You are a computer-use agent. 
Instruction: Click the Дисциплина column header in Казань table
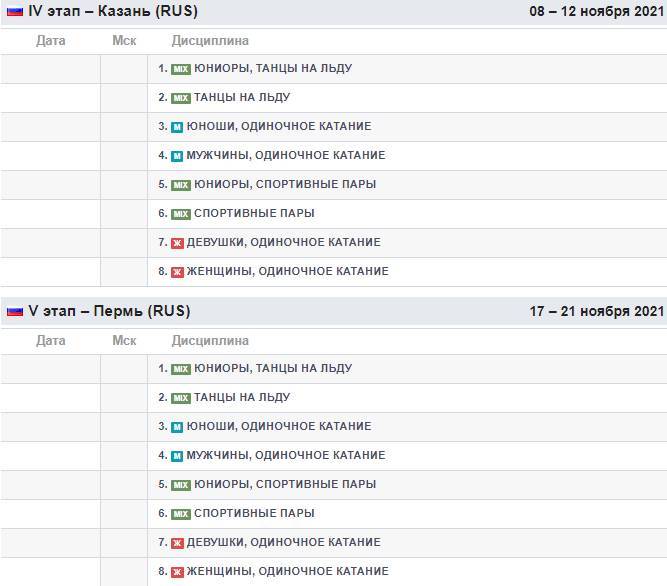point(210,41)
